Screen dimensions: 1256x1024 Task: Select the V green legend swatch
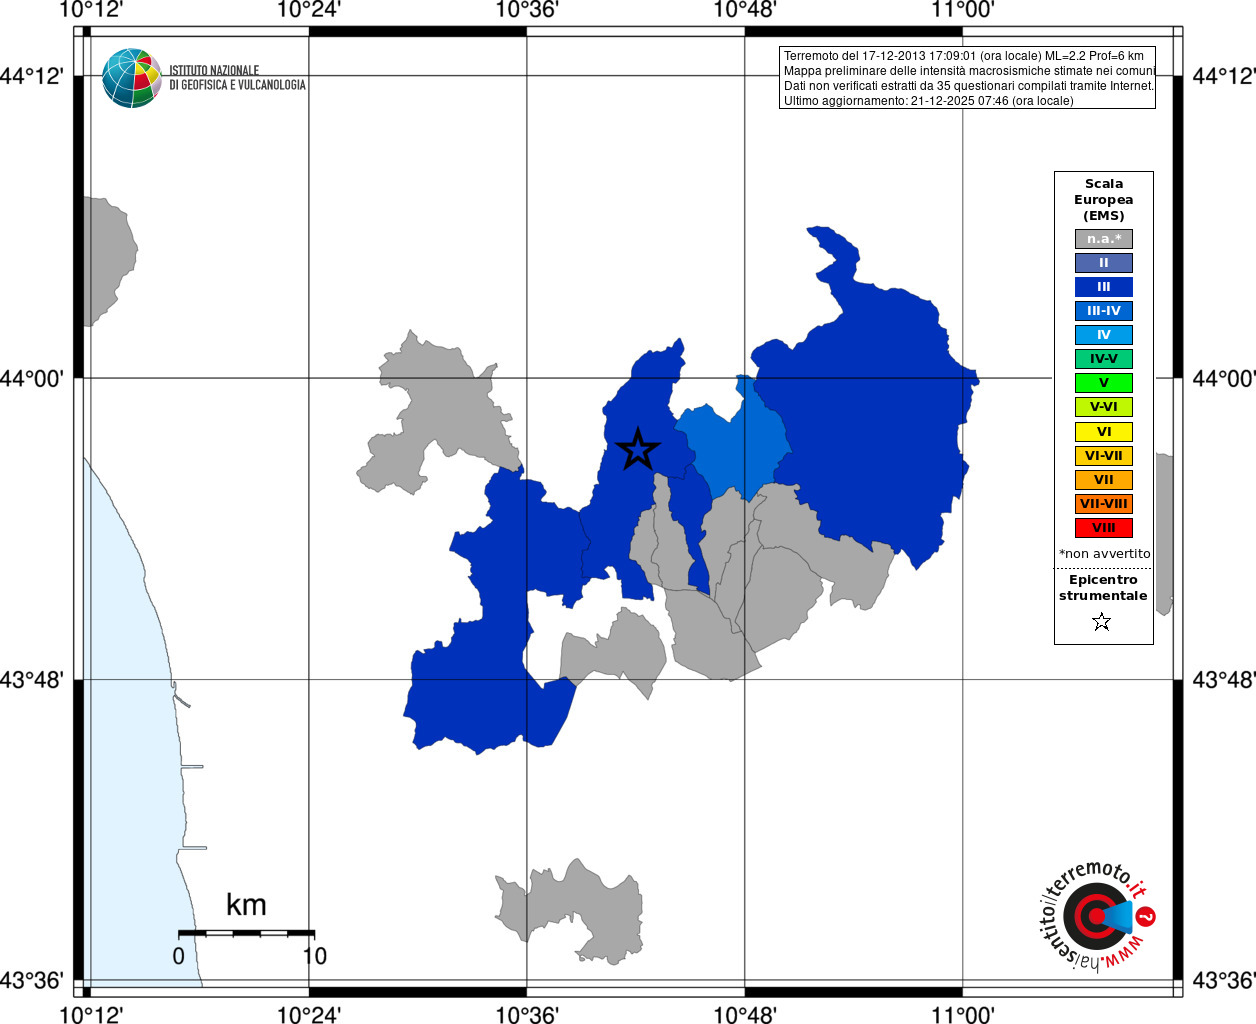point(1104,383)
